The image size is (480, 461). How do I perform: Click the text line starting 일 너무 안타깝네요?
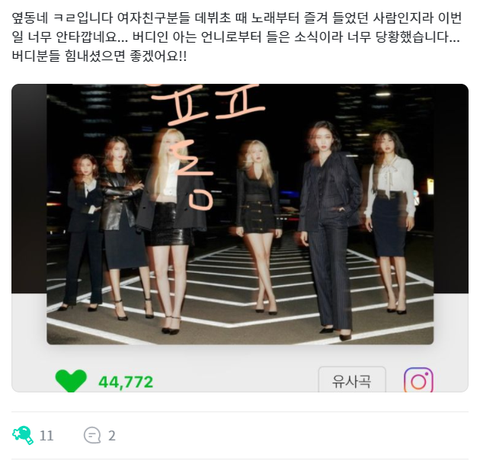pos(236,37)
